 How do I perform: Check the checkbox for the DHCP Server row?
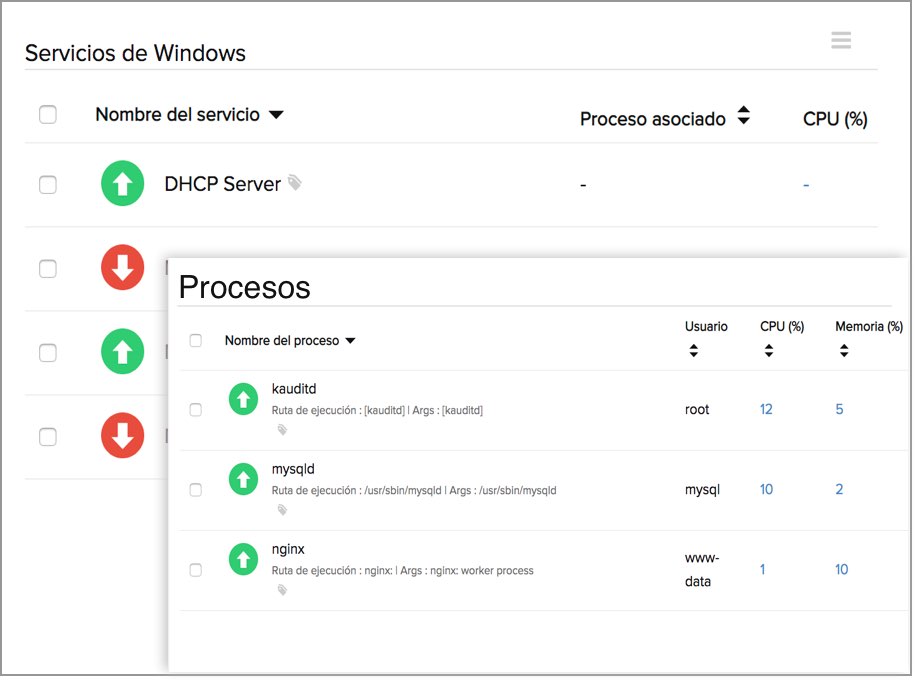click(x=48, y=185)
